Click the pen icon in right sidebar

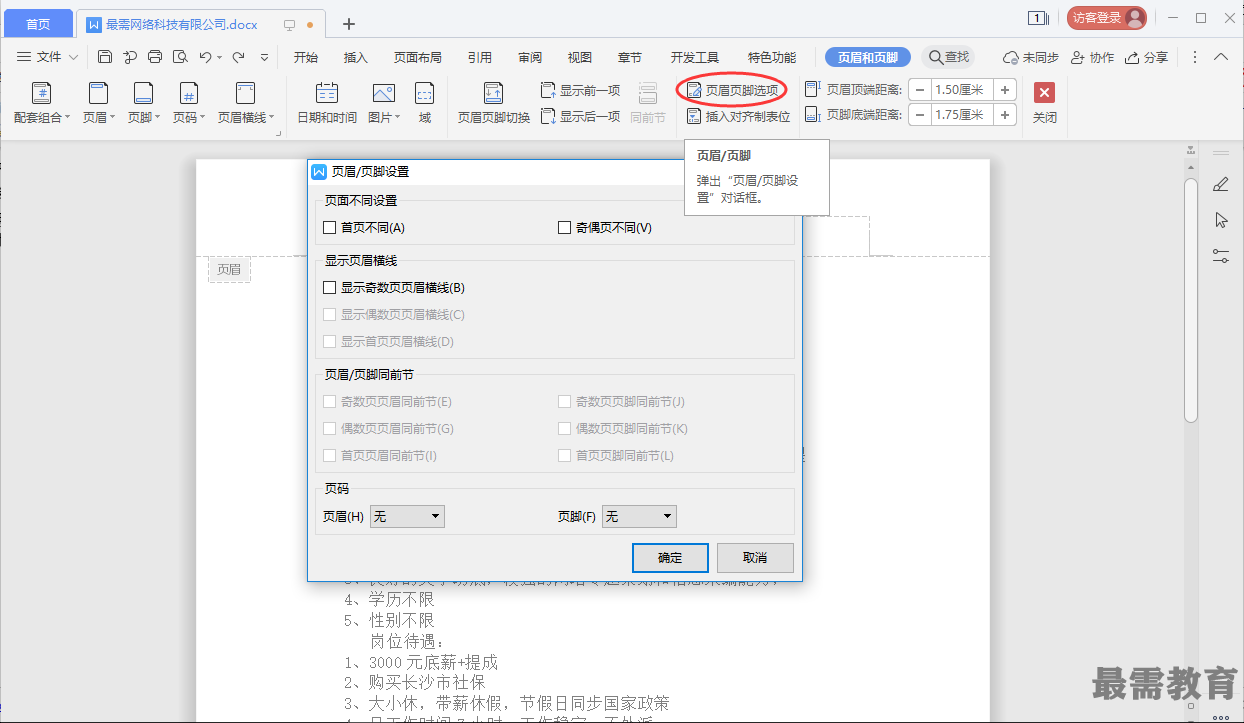pyautogui.click(x=1220, y=184)
